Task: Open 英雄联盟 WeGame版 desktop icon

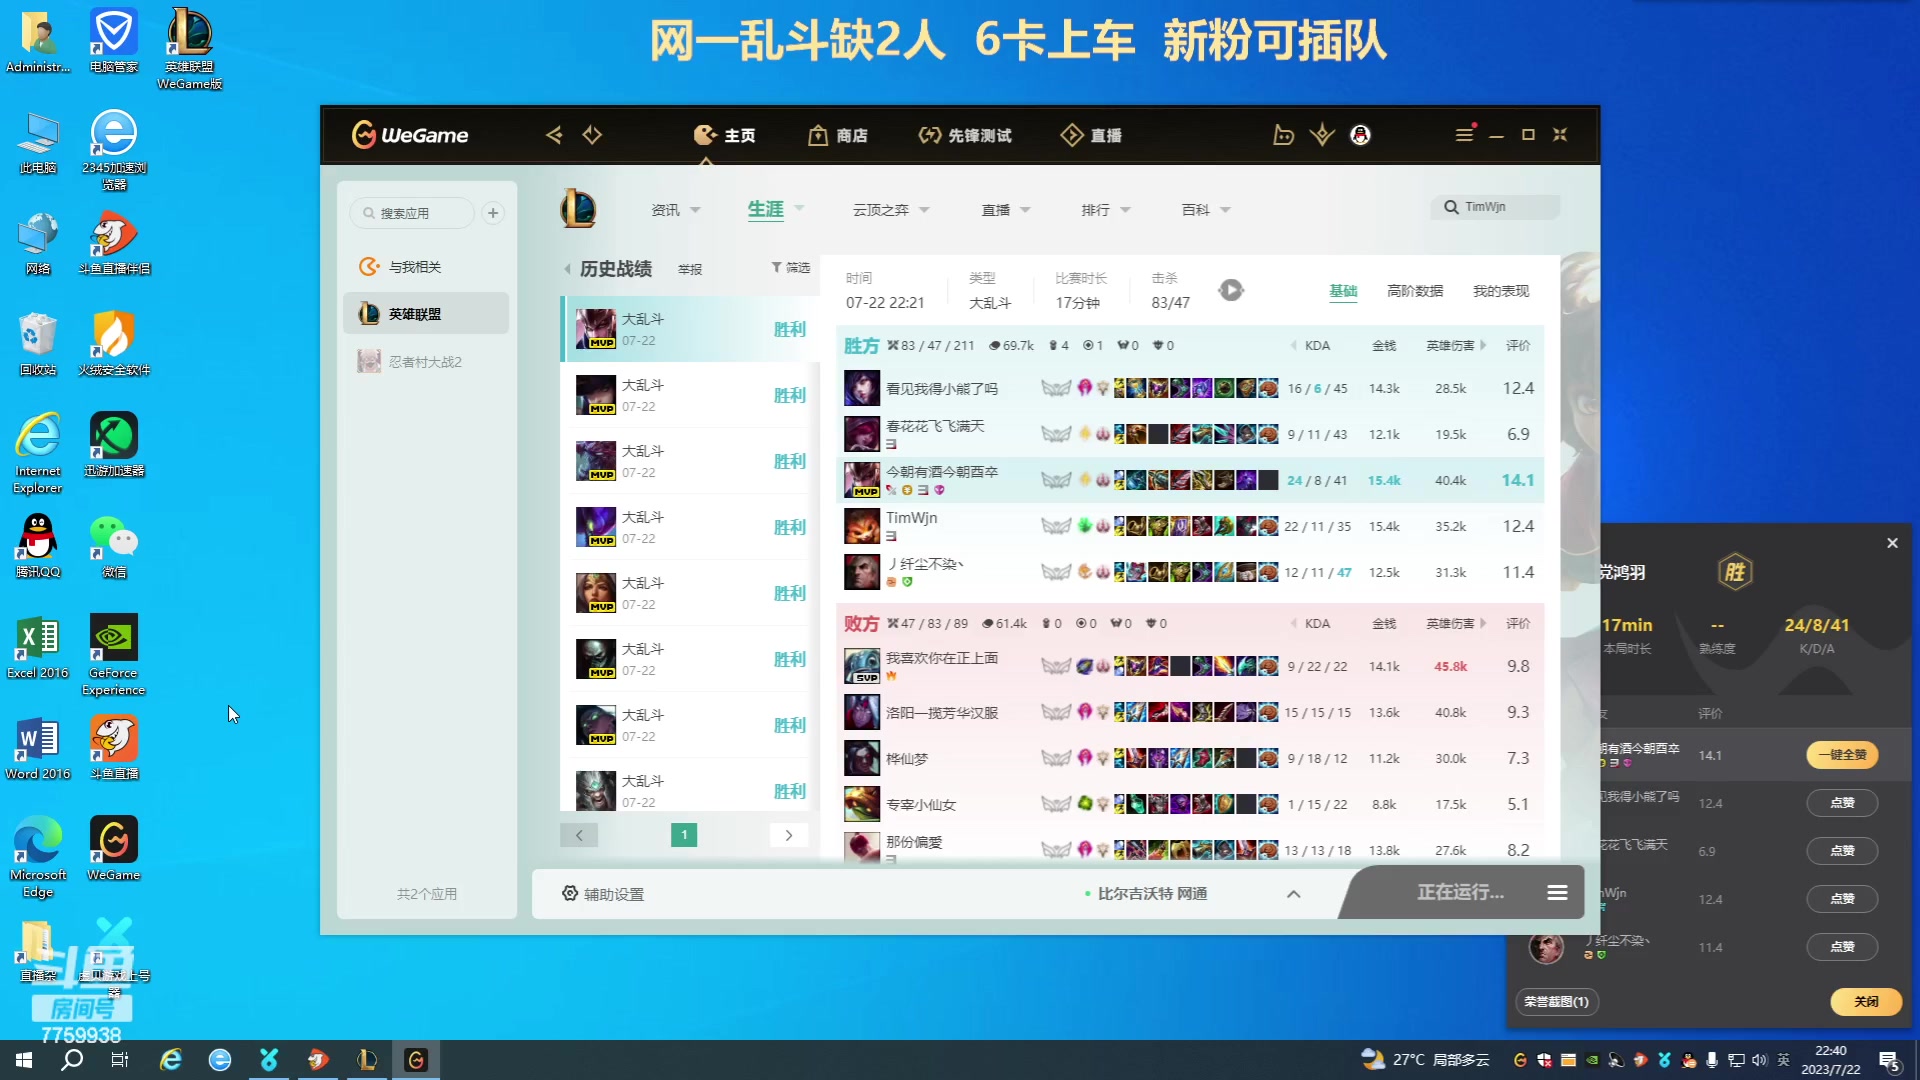Action: pyautogui.click(x=189, y=49)
